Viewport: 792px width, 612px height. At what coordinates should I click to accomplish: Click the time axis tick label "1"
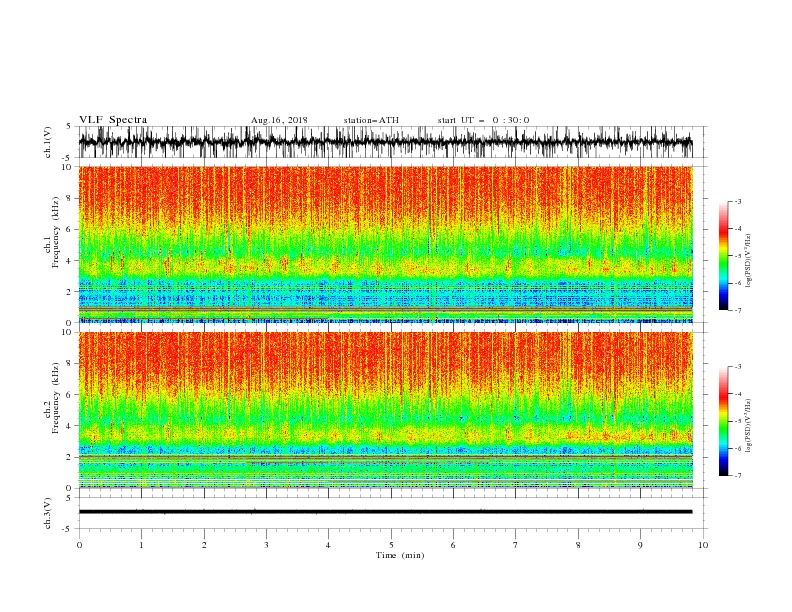click(x=141, y=545)
